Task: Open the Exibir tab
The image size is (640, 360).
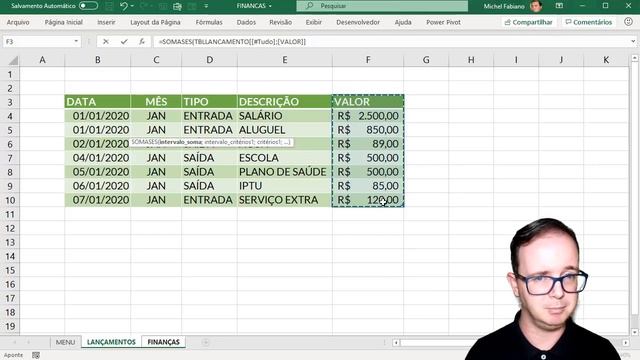Action: coord(313,22)
